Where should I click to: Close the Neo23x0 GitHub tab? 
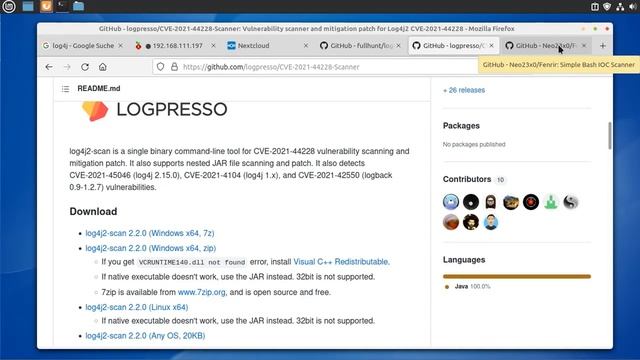(x=584, y=46)
